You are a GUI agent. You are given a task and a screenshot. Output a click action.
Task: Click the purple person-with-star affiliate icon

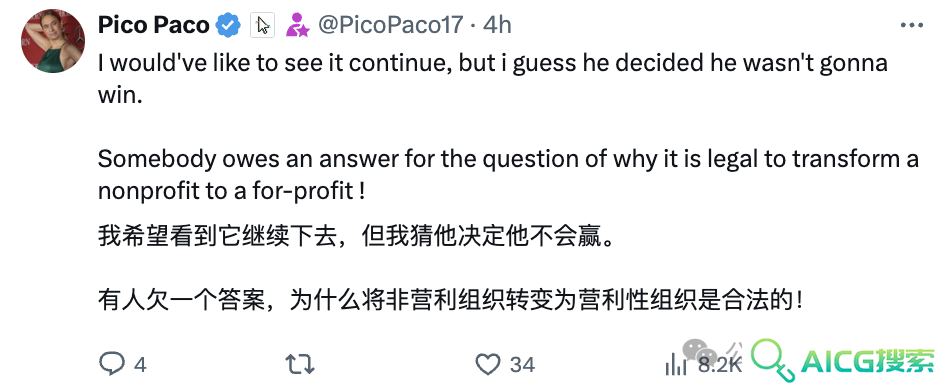297,25
